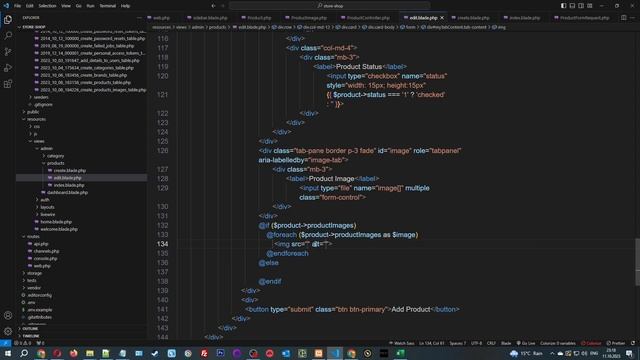
Task: Switch to ProductController.php tab
Action: coord(366,18)
